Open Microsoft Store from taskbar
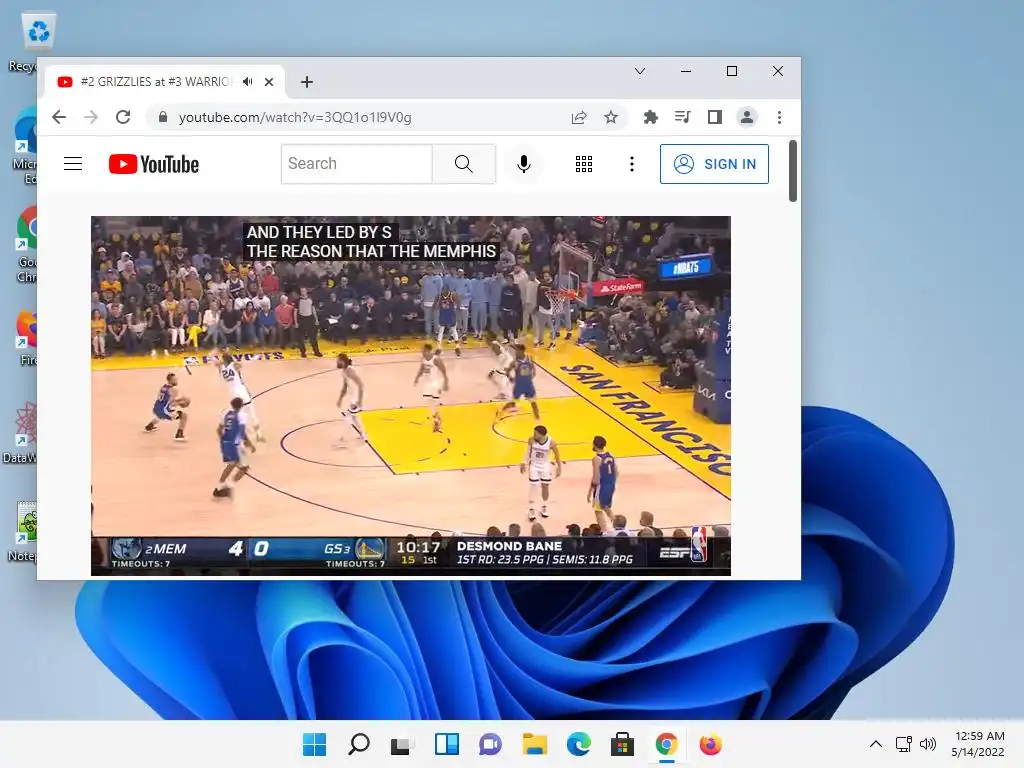Screen dimensions: 1024x768 (622, 744)
